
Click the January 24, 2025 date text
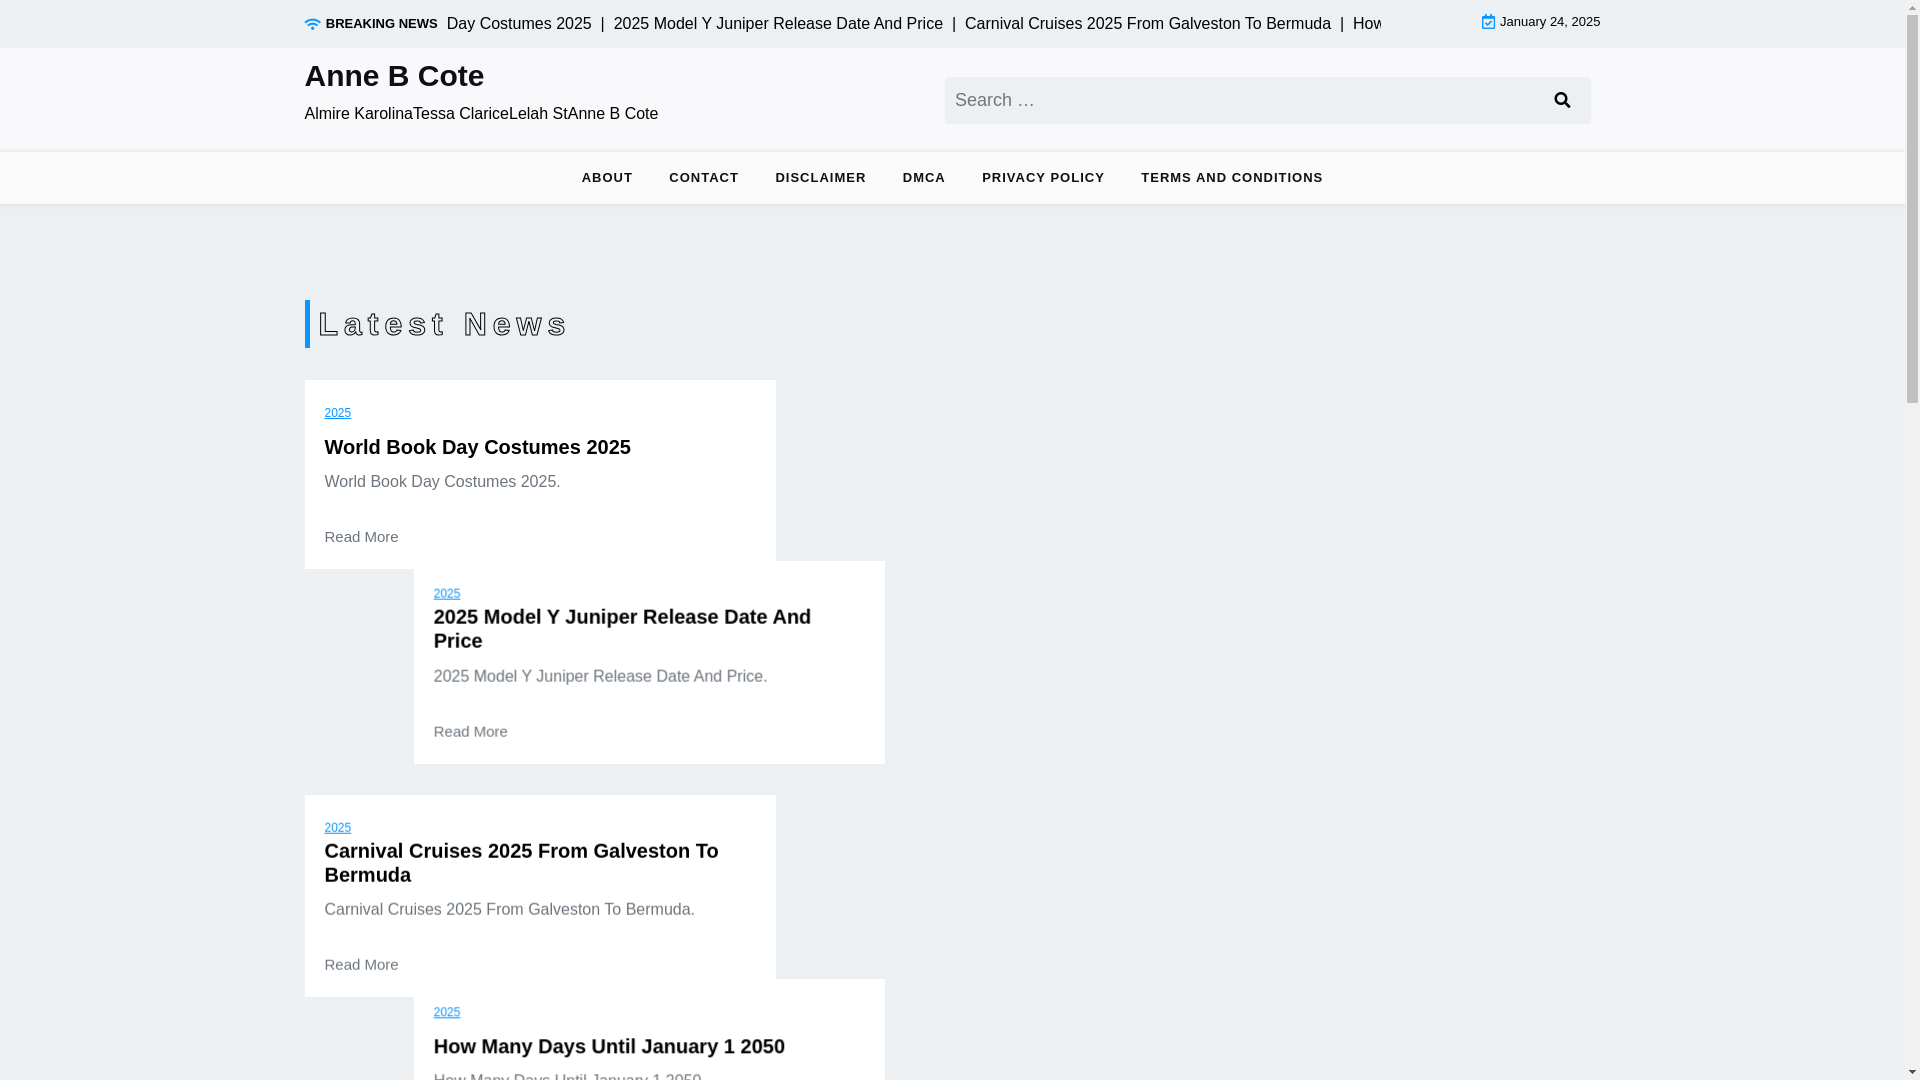click(x=1549, y=22)
